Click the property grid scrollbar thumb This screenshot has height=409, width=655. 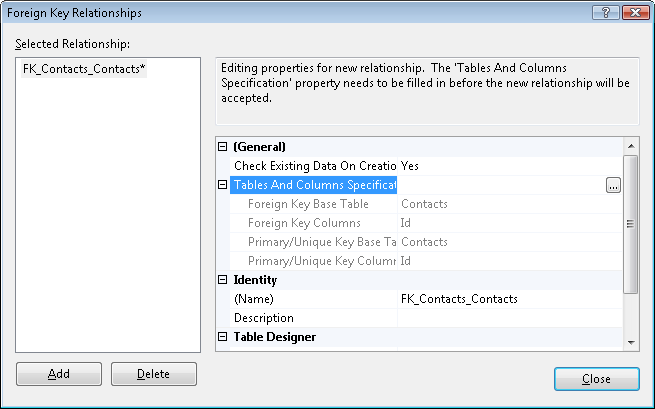(630, 224)
